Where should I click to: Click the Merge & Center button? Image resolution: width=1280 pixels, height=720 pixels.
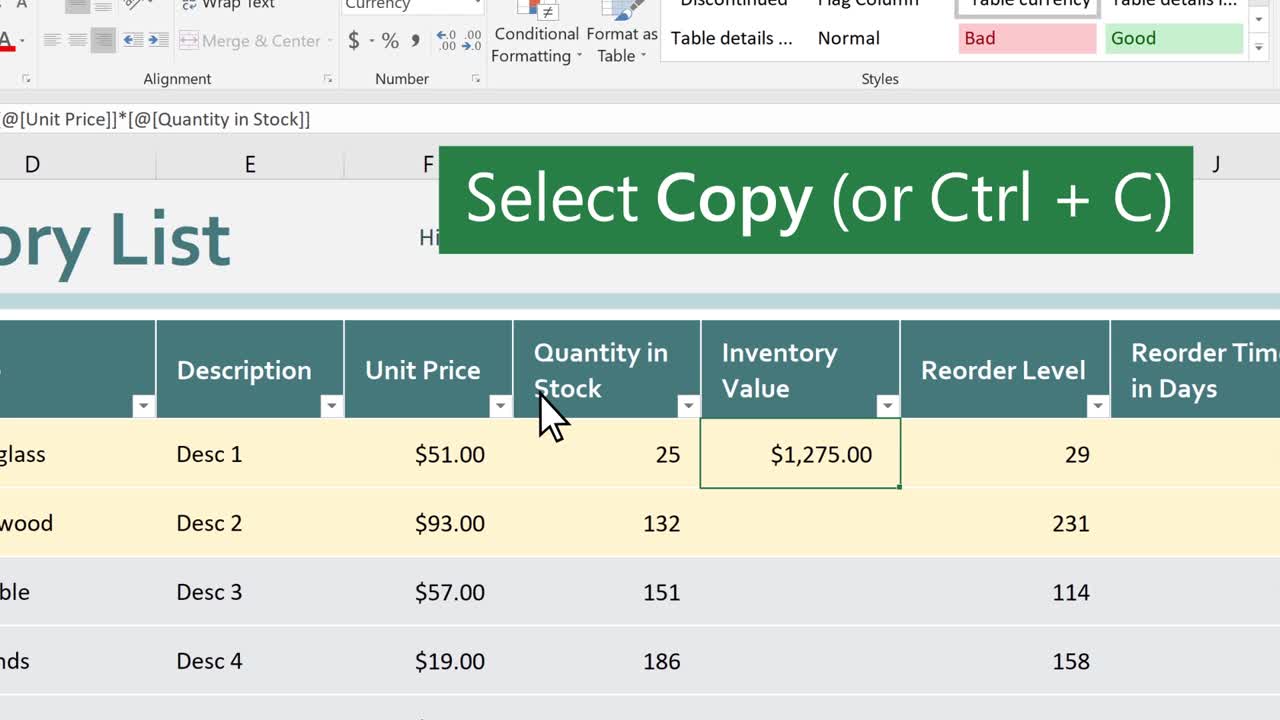point(250,41)
